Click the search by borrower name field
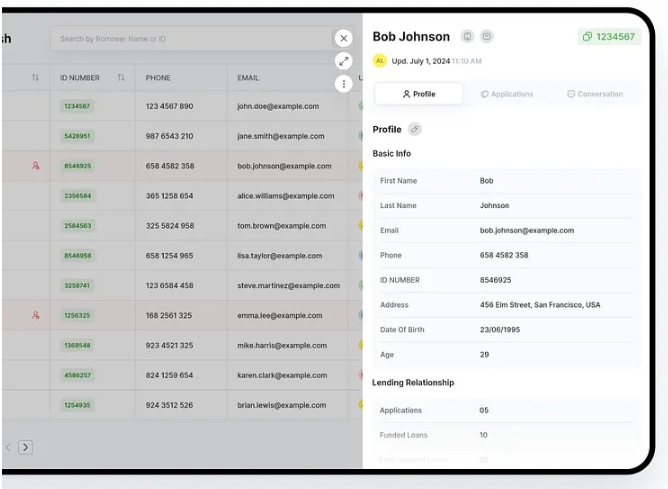This screenshot has width=668, height=489. (x=190, y=39)
